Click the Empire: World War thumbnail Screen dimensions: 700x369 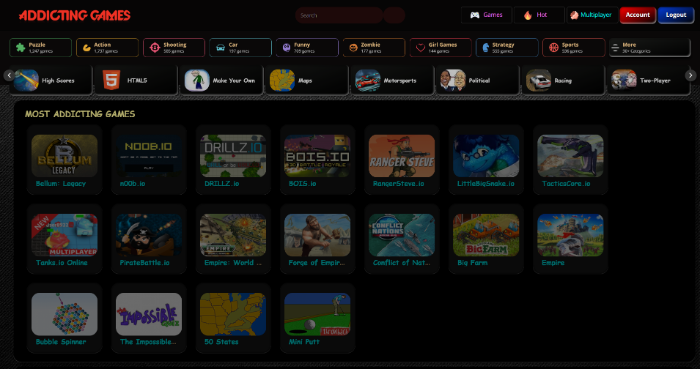(233, 235)
